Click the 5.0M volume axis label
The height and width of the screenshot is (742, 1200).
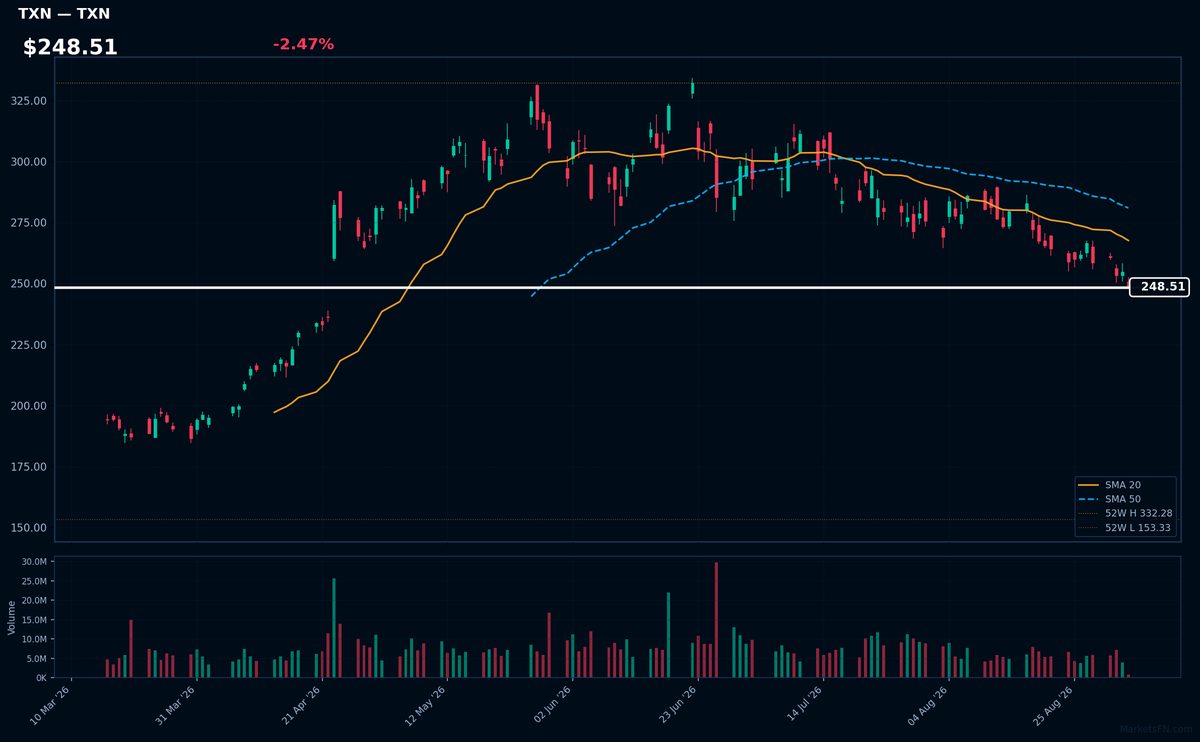coord(36,659)
